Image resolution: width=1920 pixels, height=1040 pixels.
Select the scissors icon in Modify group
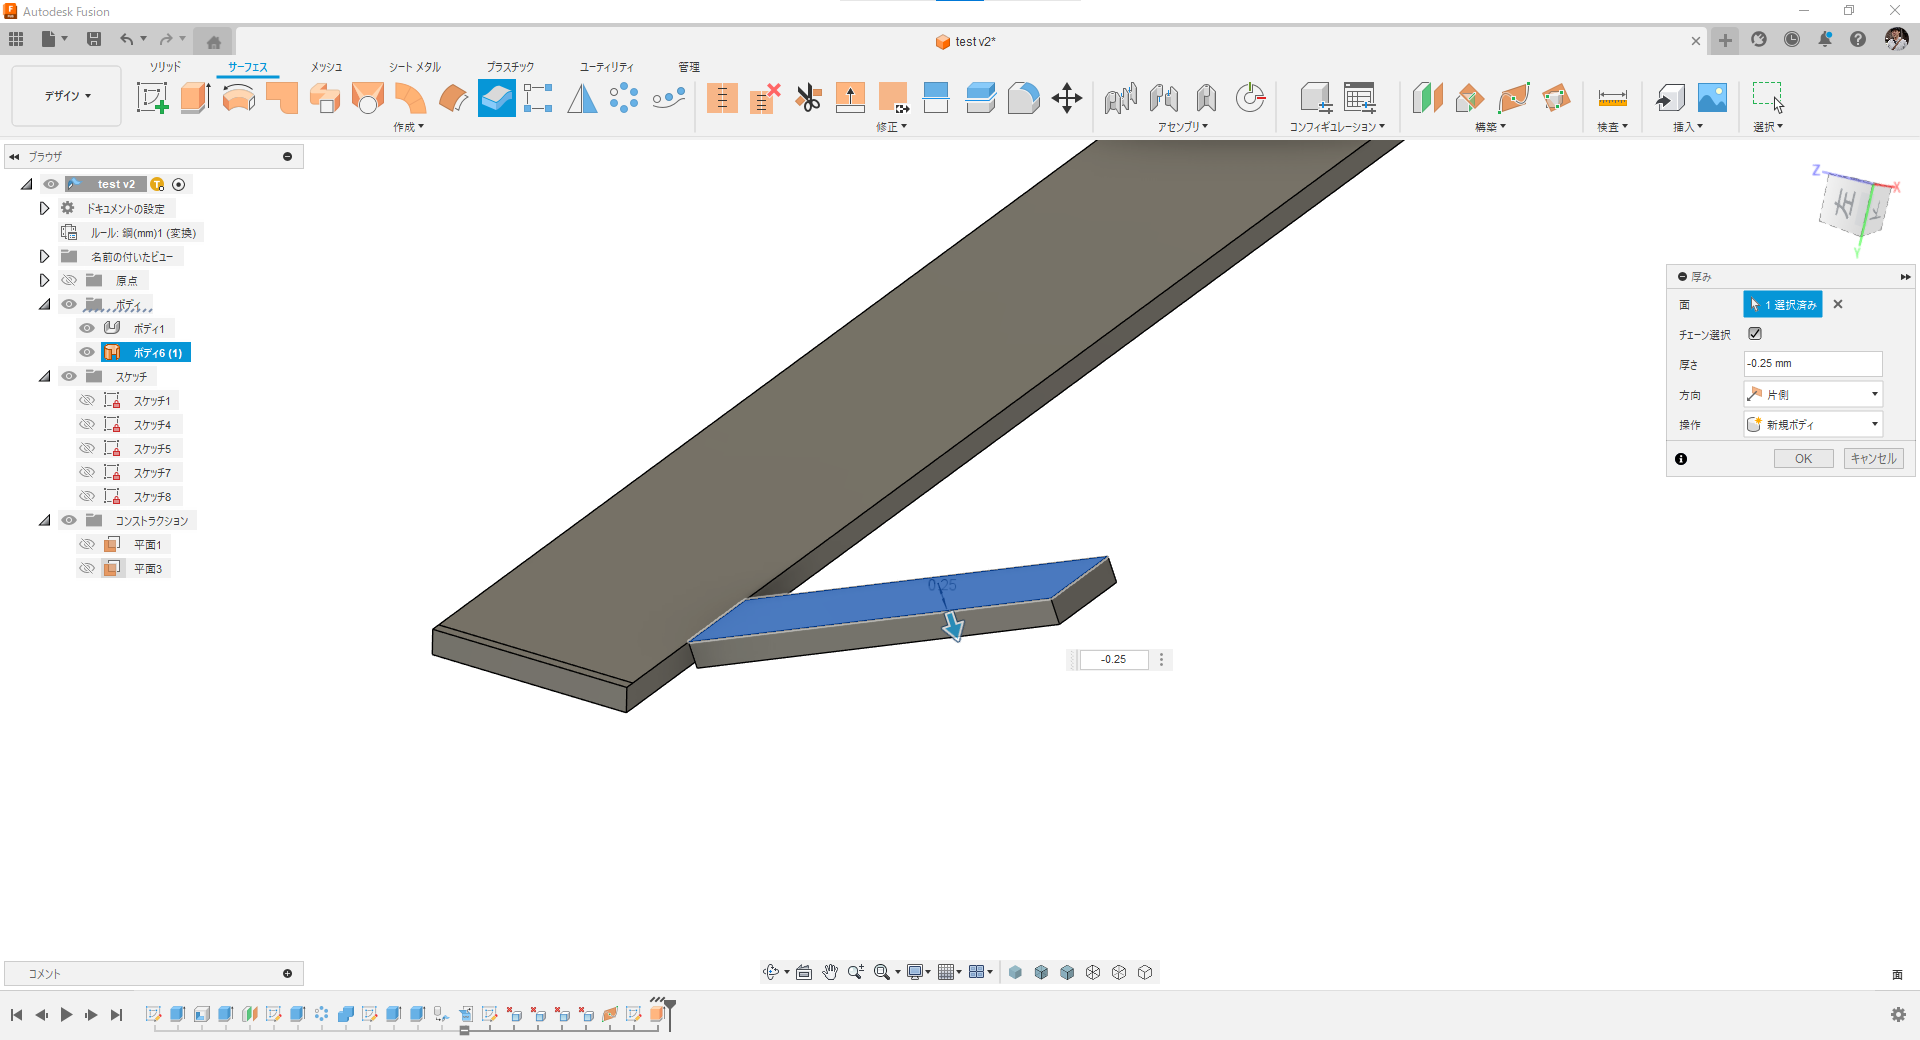pyautogui.click(x=808, y=98)
